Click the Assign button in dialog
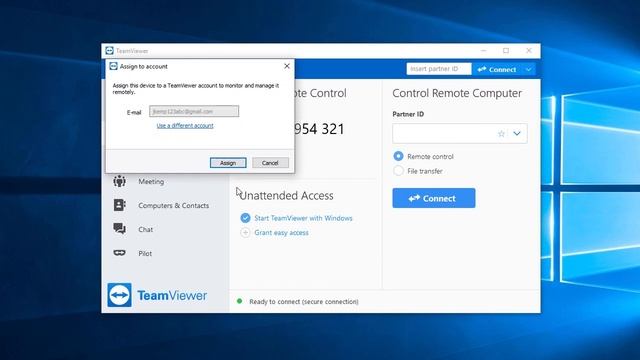 pyautogui.click(x=228, y=163)
